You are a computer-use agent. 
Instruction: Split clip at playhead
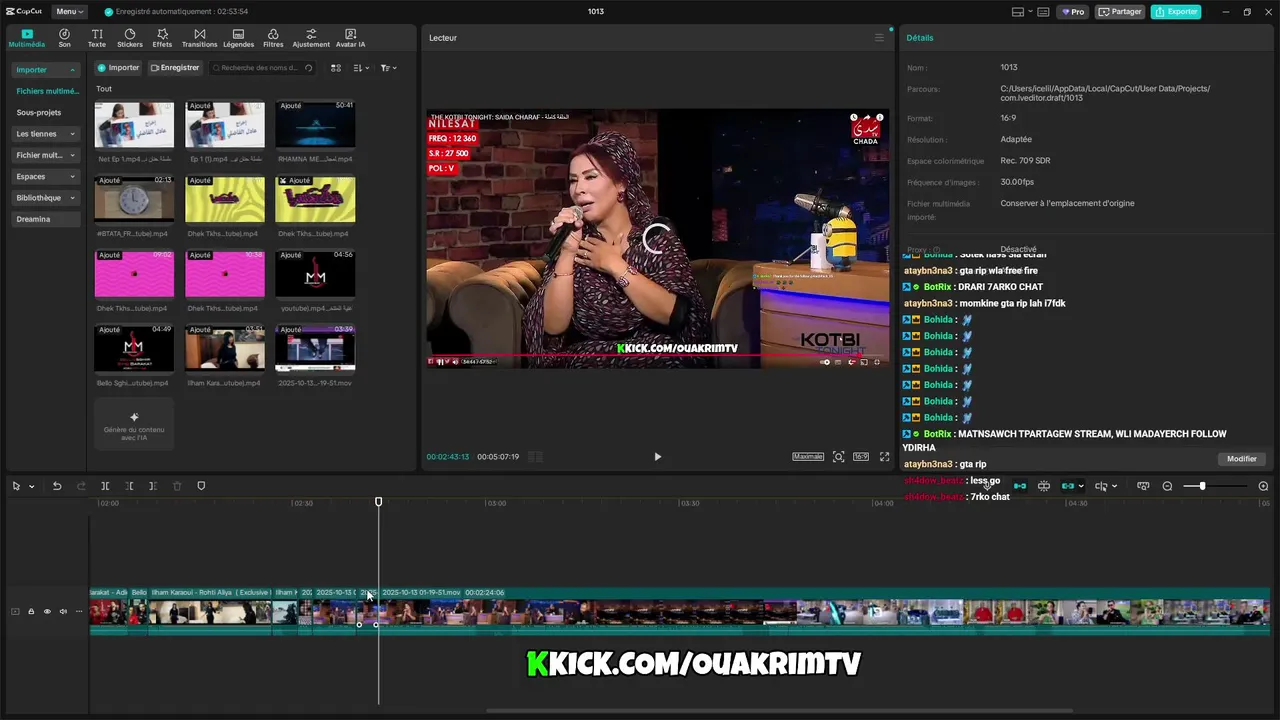click(x=105, y=486)
